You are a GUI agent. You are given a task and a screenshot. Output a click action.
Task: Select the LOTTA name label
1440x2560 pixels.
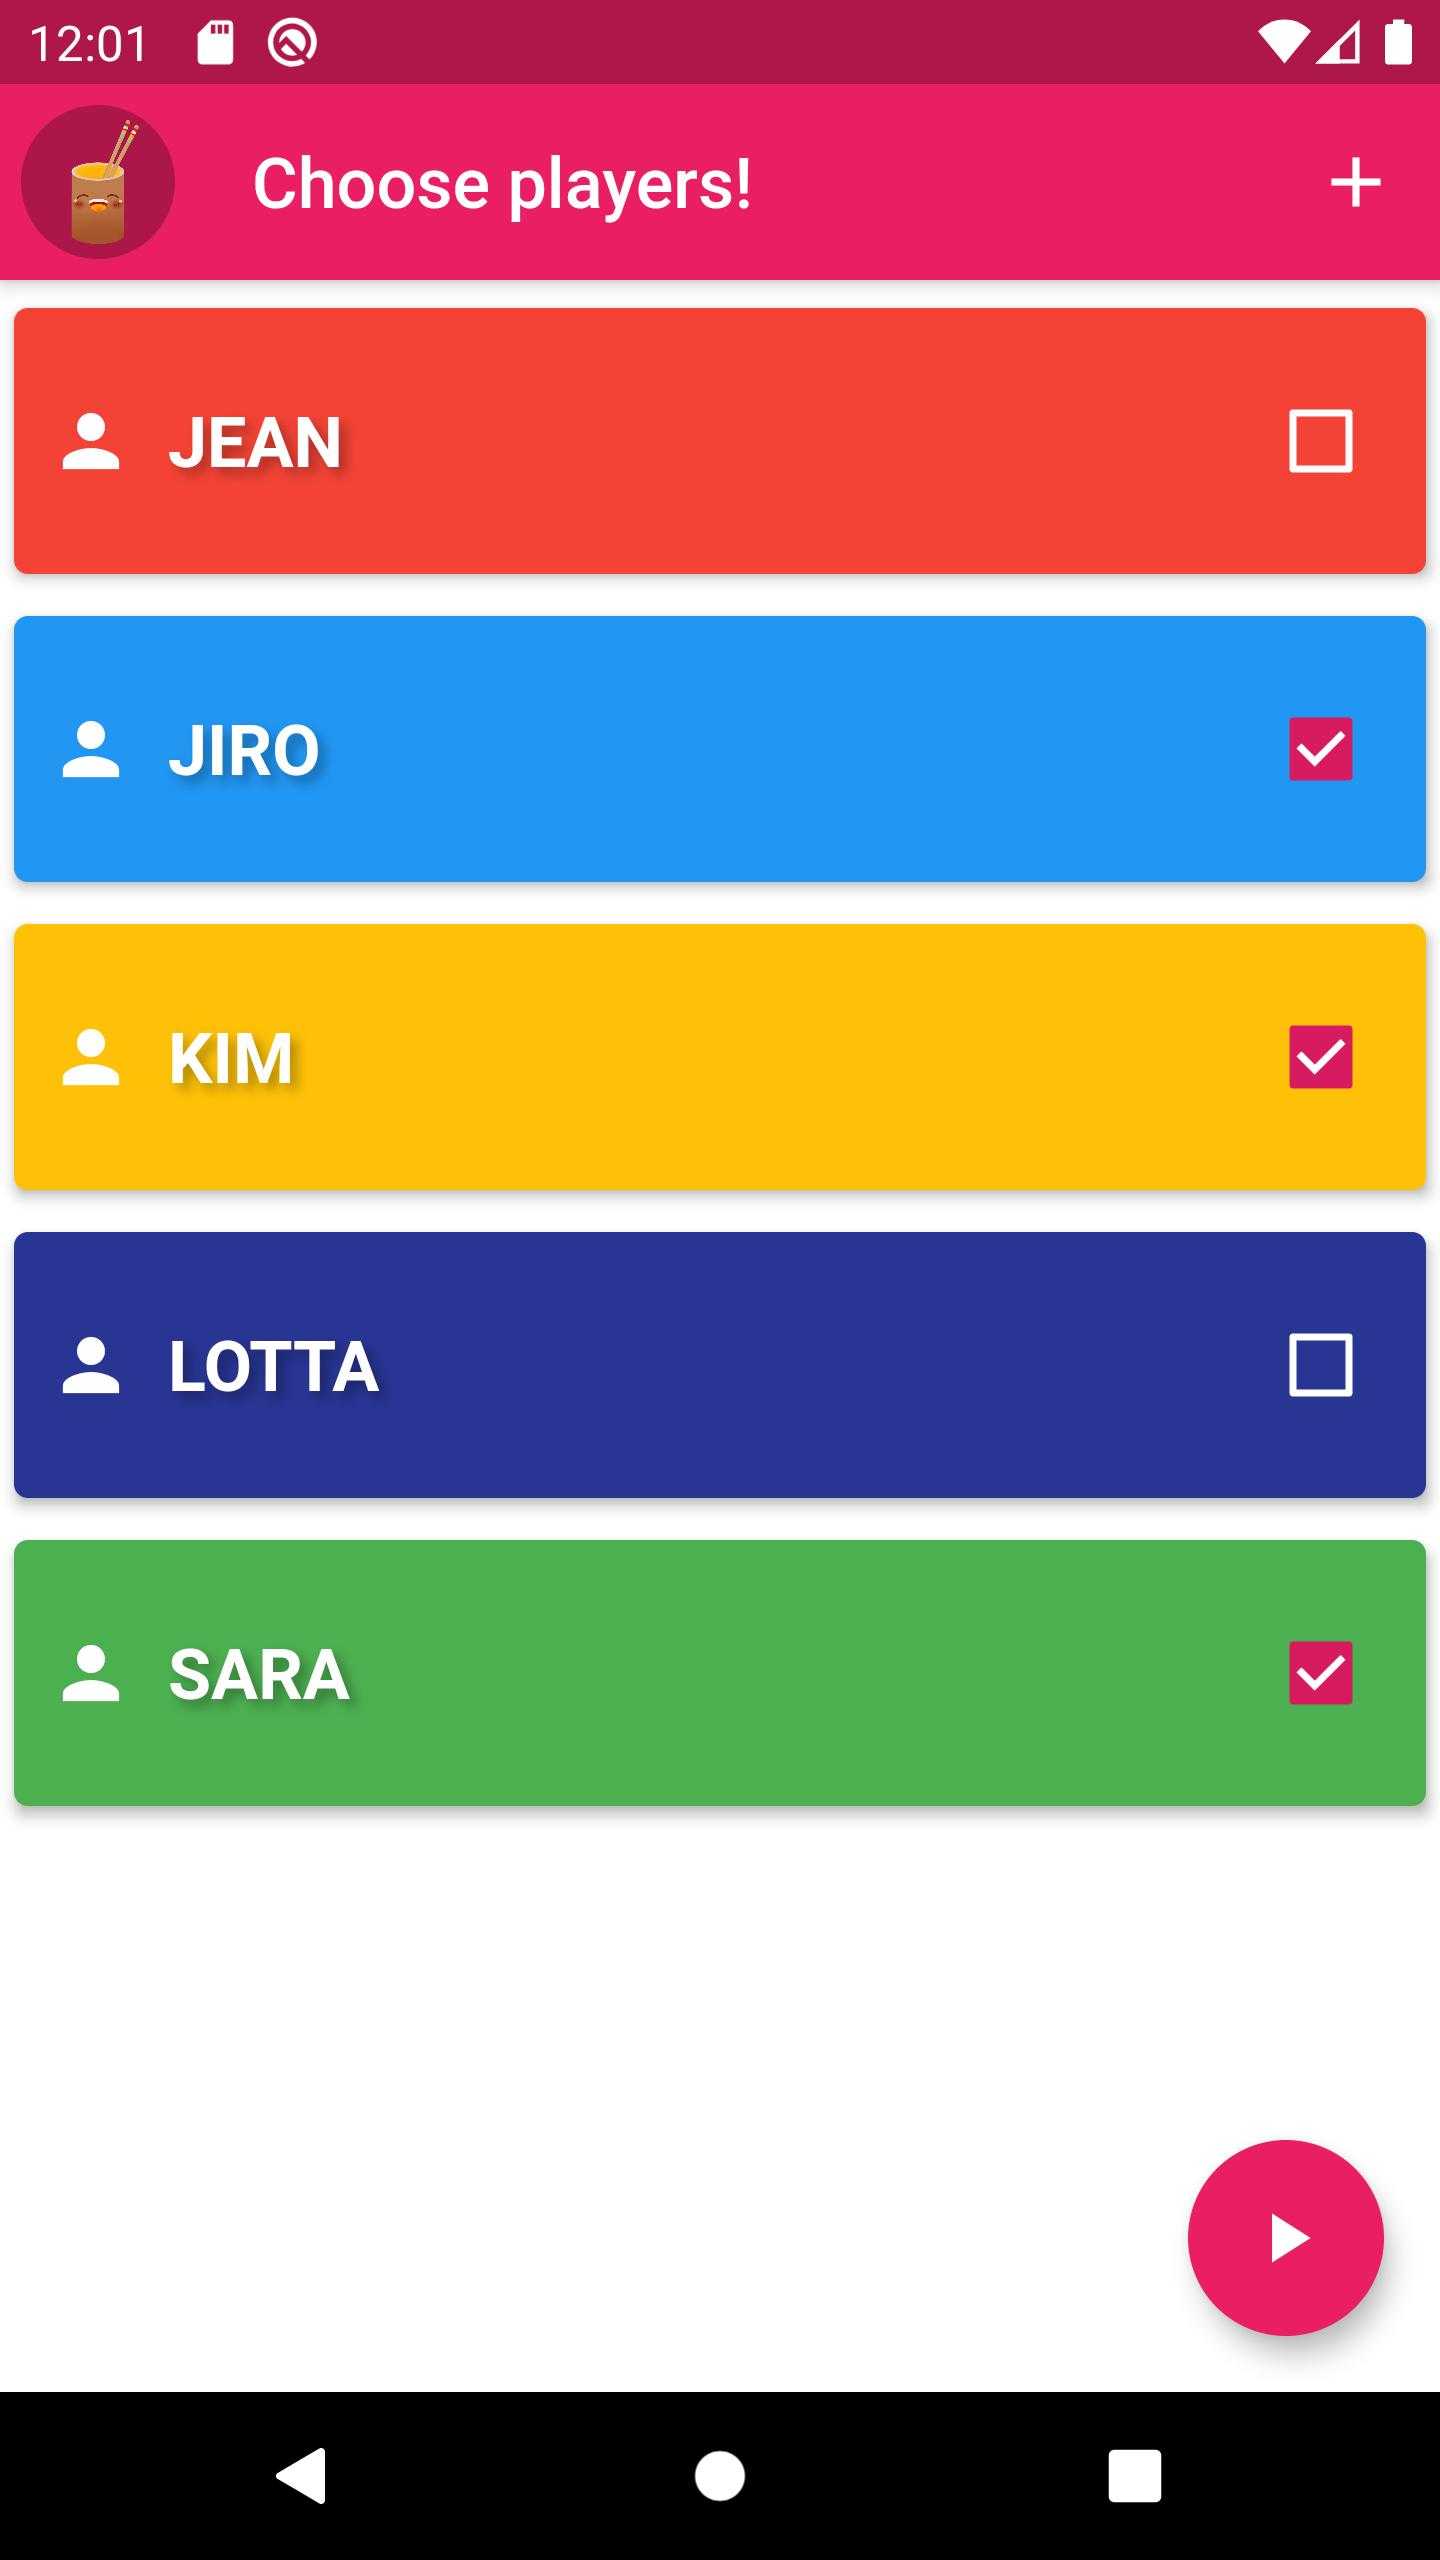coord(273,1366)
